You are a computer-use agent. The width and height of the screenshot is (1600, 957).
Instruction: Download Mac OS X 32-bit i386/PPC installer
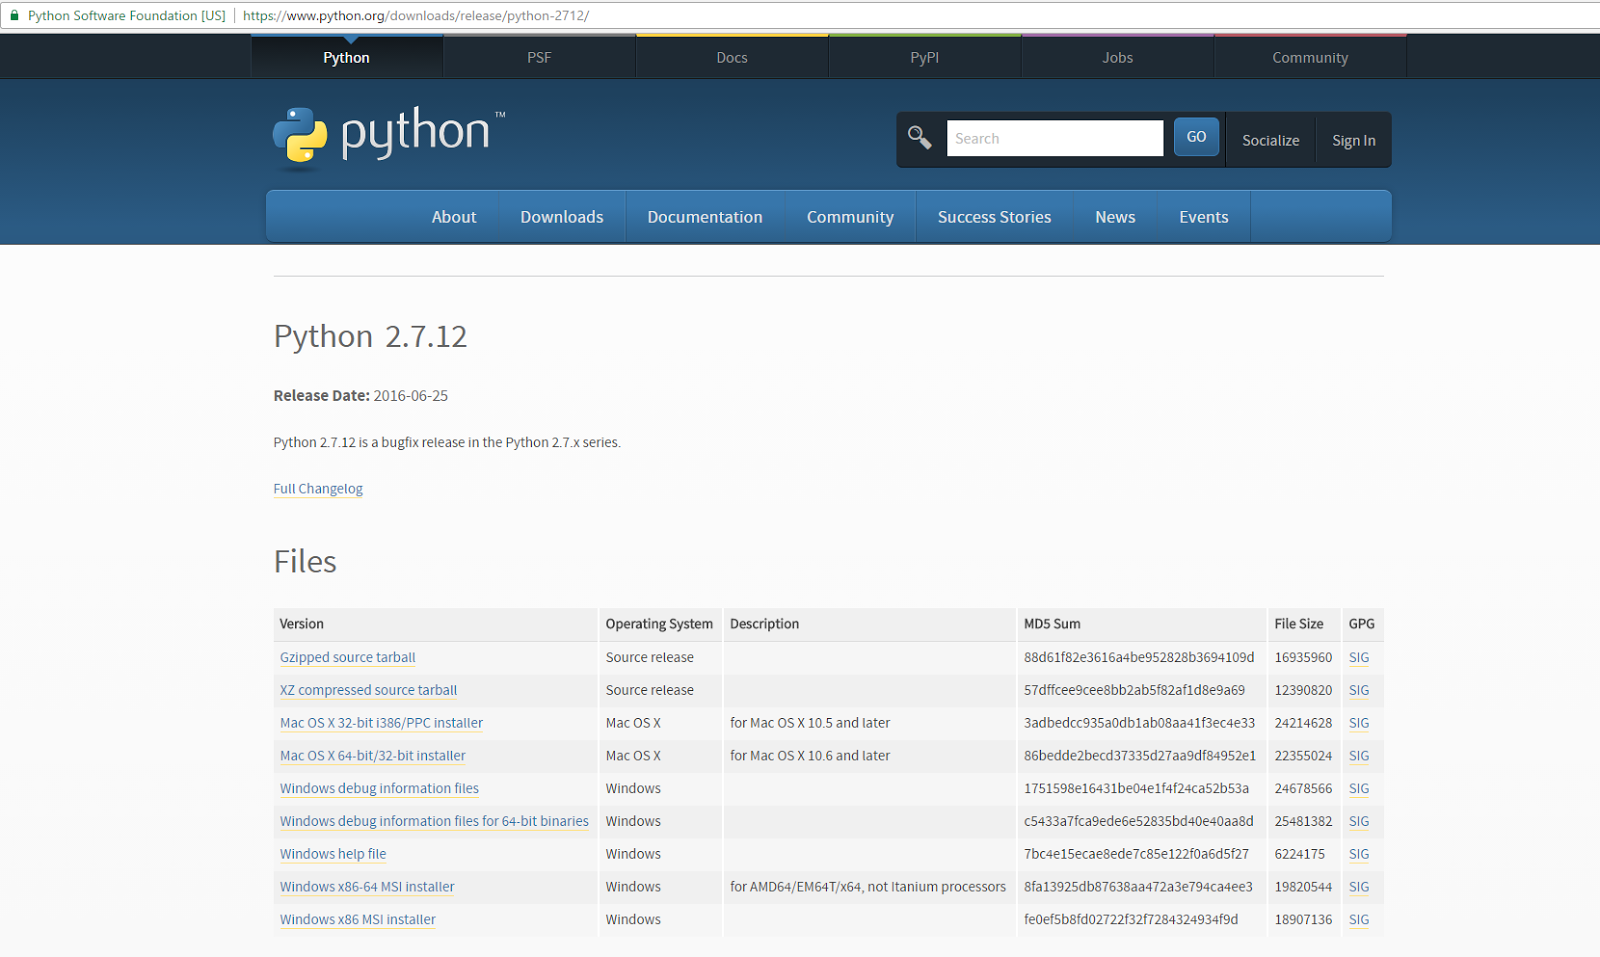point(381,723)
